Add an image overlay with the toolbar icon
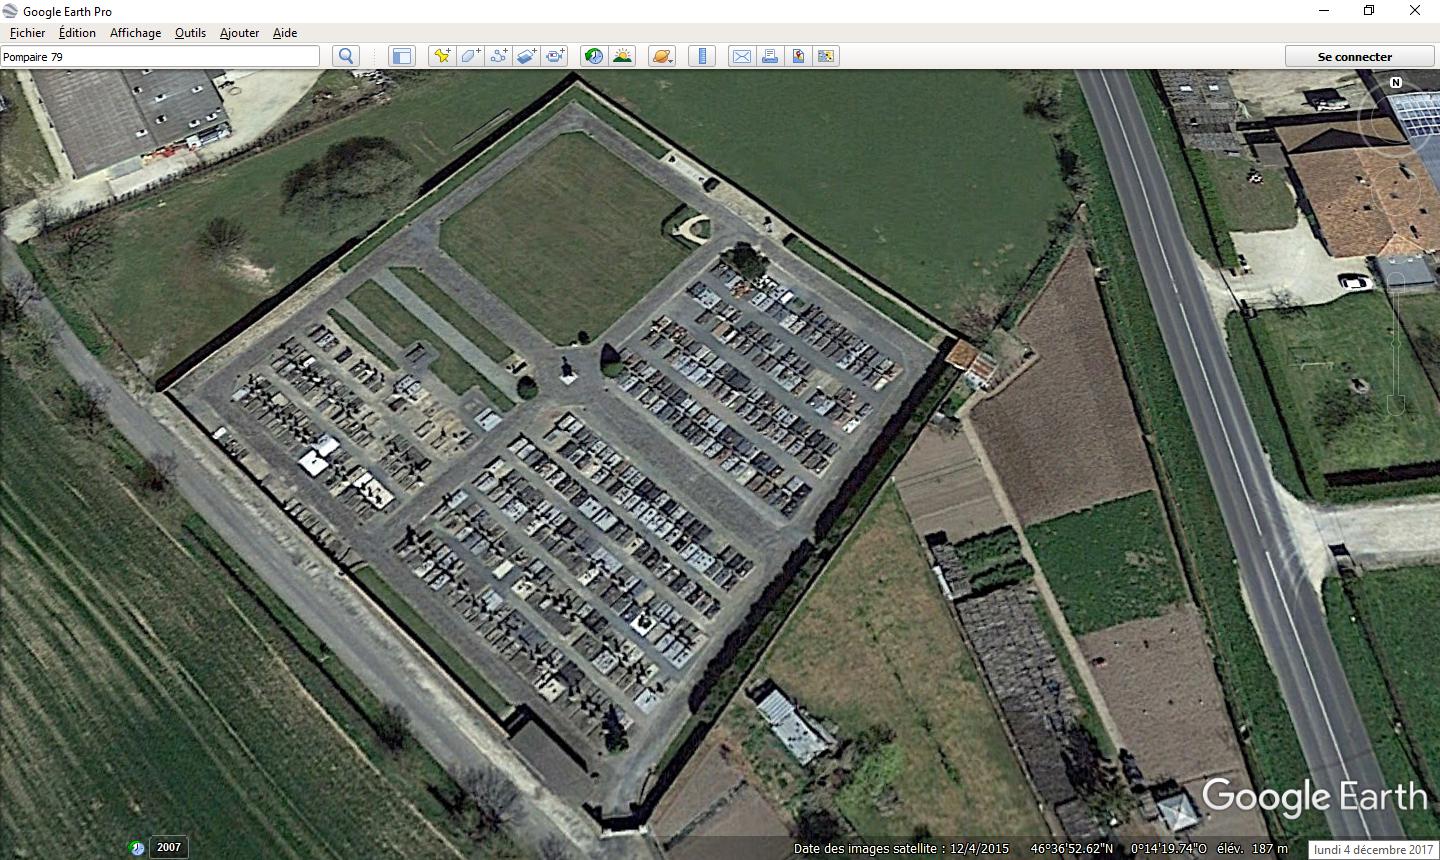1440x860 pixels. click(x=527, y=56)
